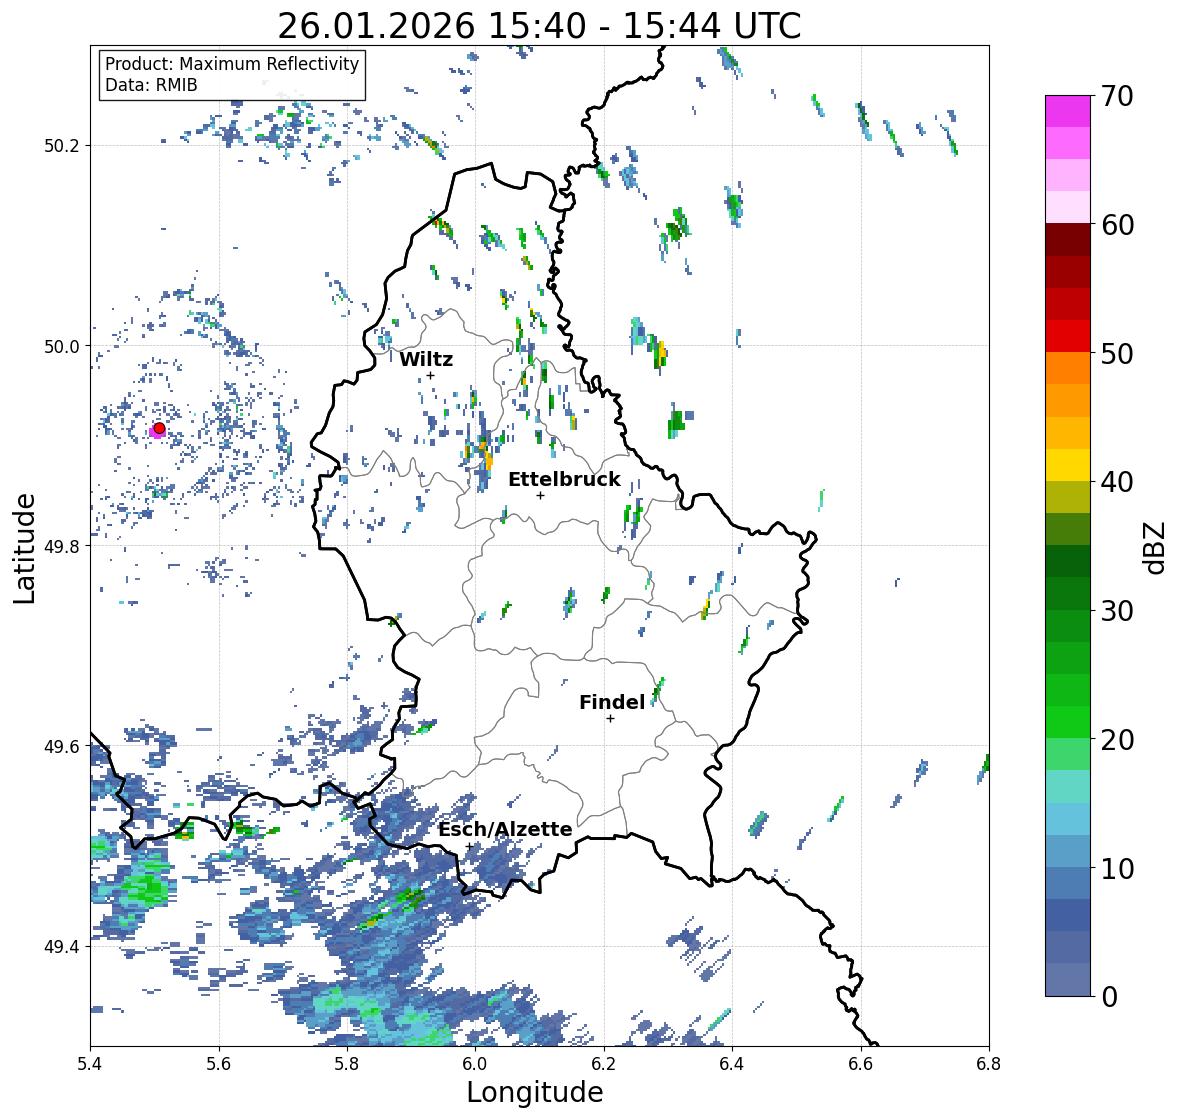Click the colorbar tick label 30
1179x1117 pixels.
1117,610
